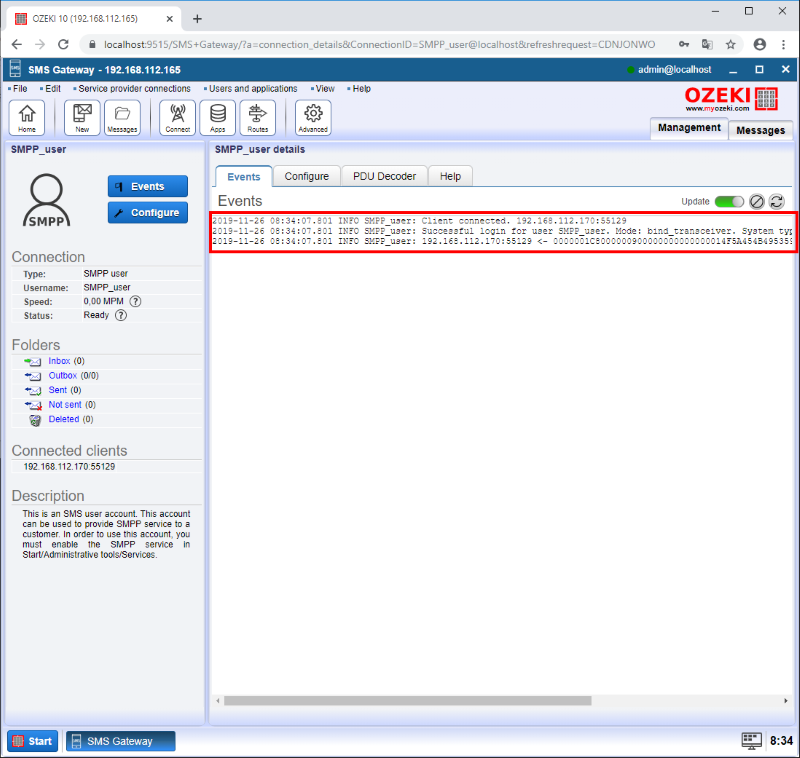Open Service provider connections menu
The image size is (800, 758).
tap(134, 89)
